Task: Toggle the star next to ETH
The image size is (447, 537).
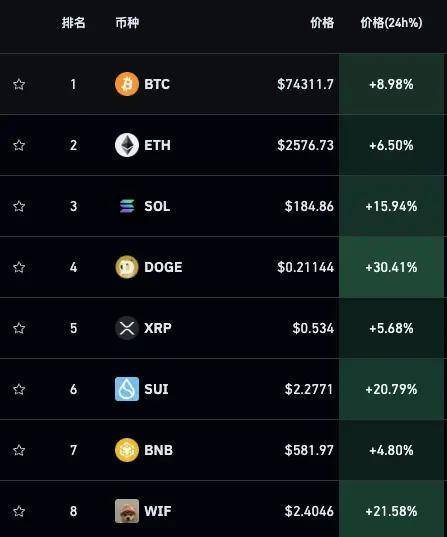Action: 19,145
